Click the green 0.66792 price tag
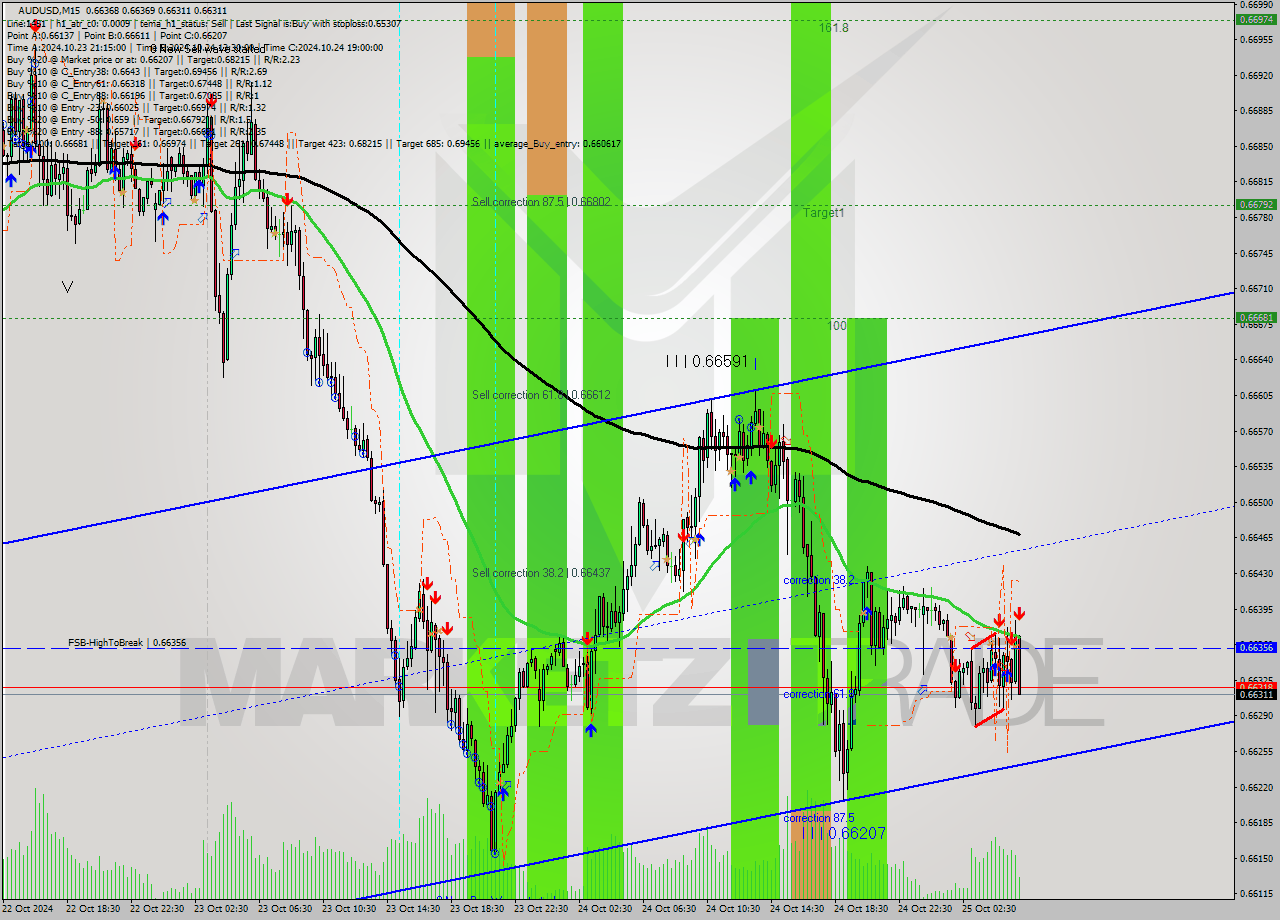 coord(1255,204)
